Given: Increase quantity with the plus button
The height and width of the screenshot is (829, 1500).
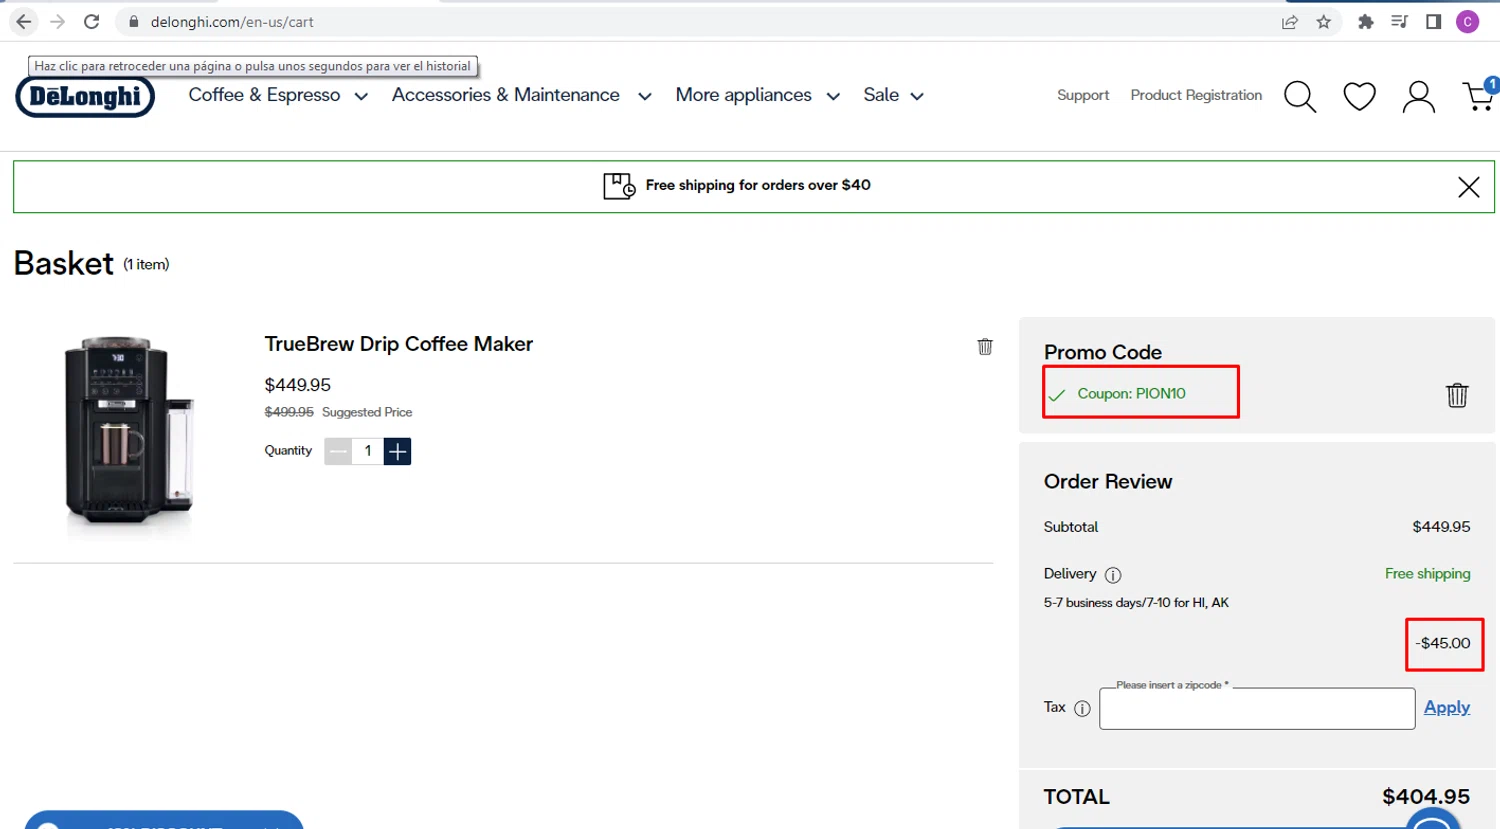Looking at the screenshot, I should click(397, 451).
